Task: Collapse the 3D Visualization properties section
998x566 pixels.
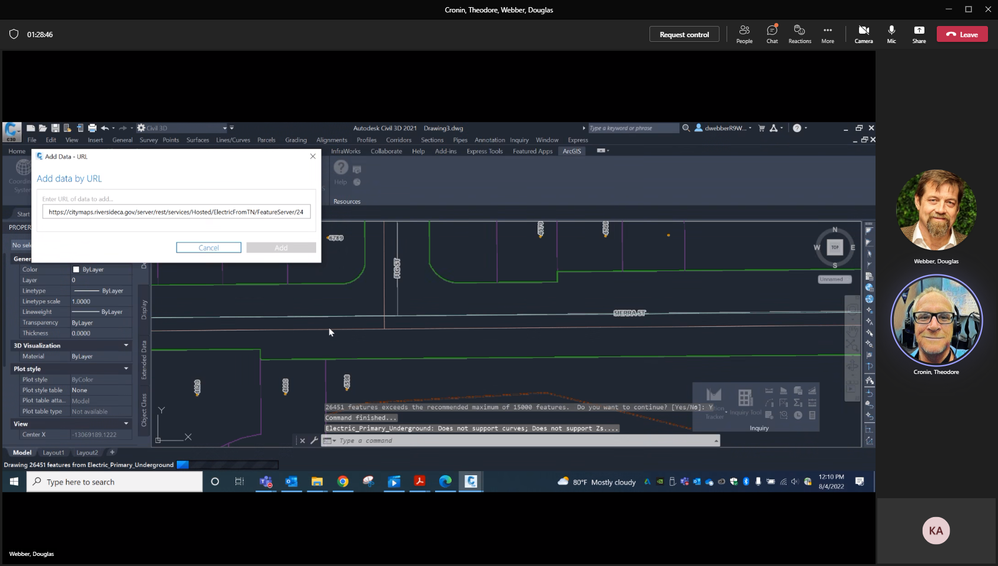Action: 126,345
